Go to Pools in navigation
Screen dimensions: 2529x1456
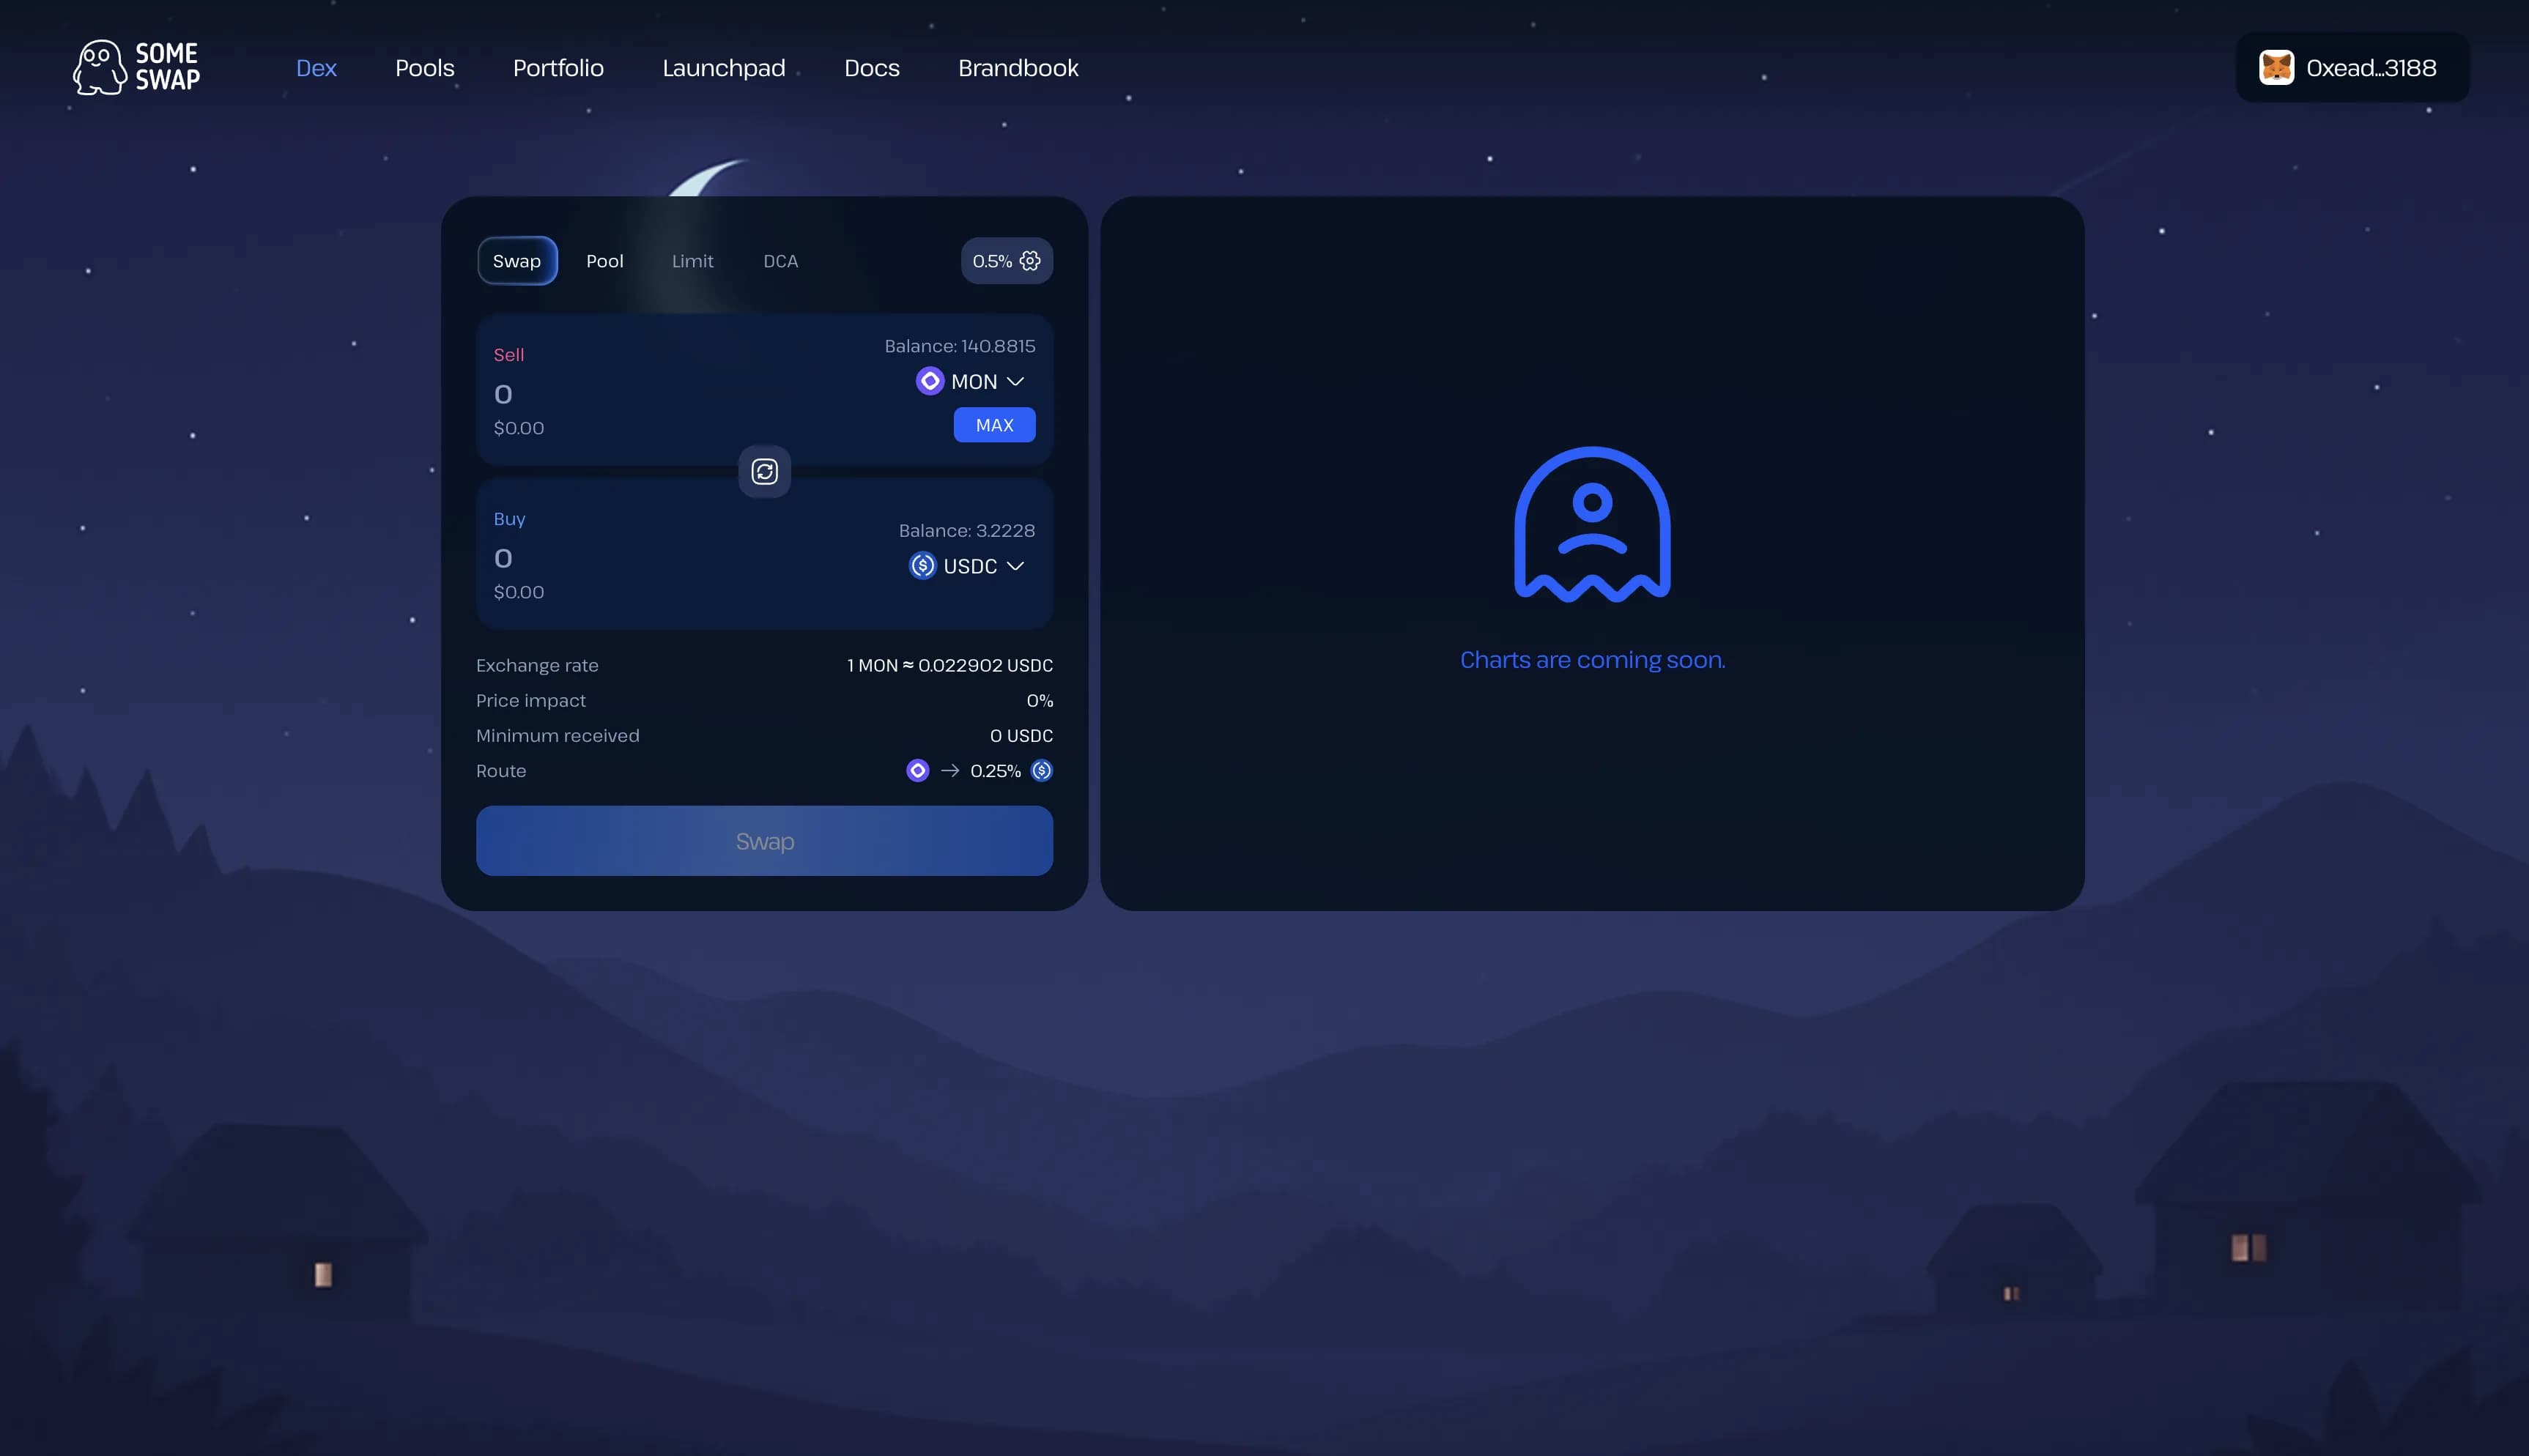424,68
